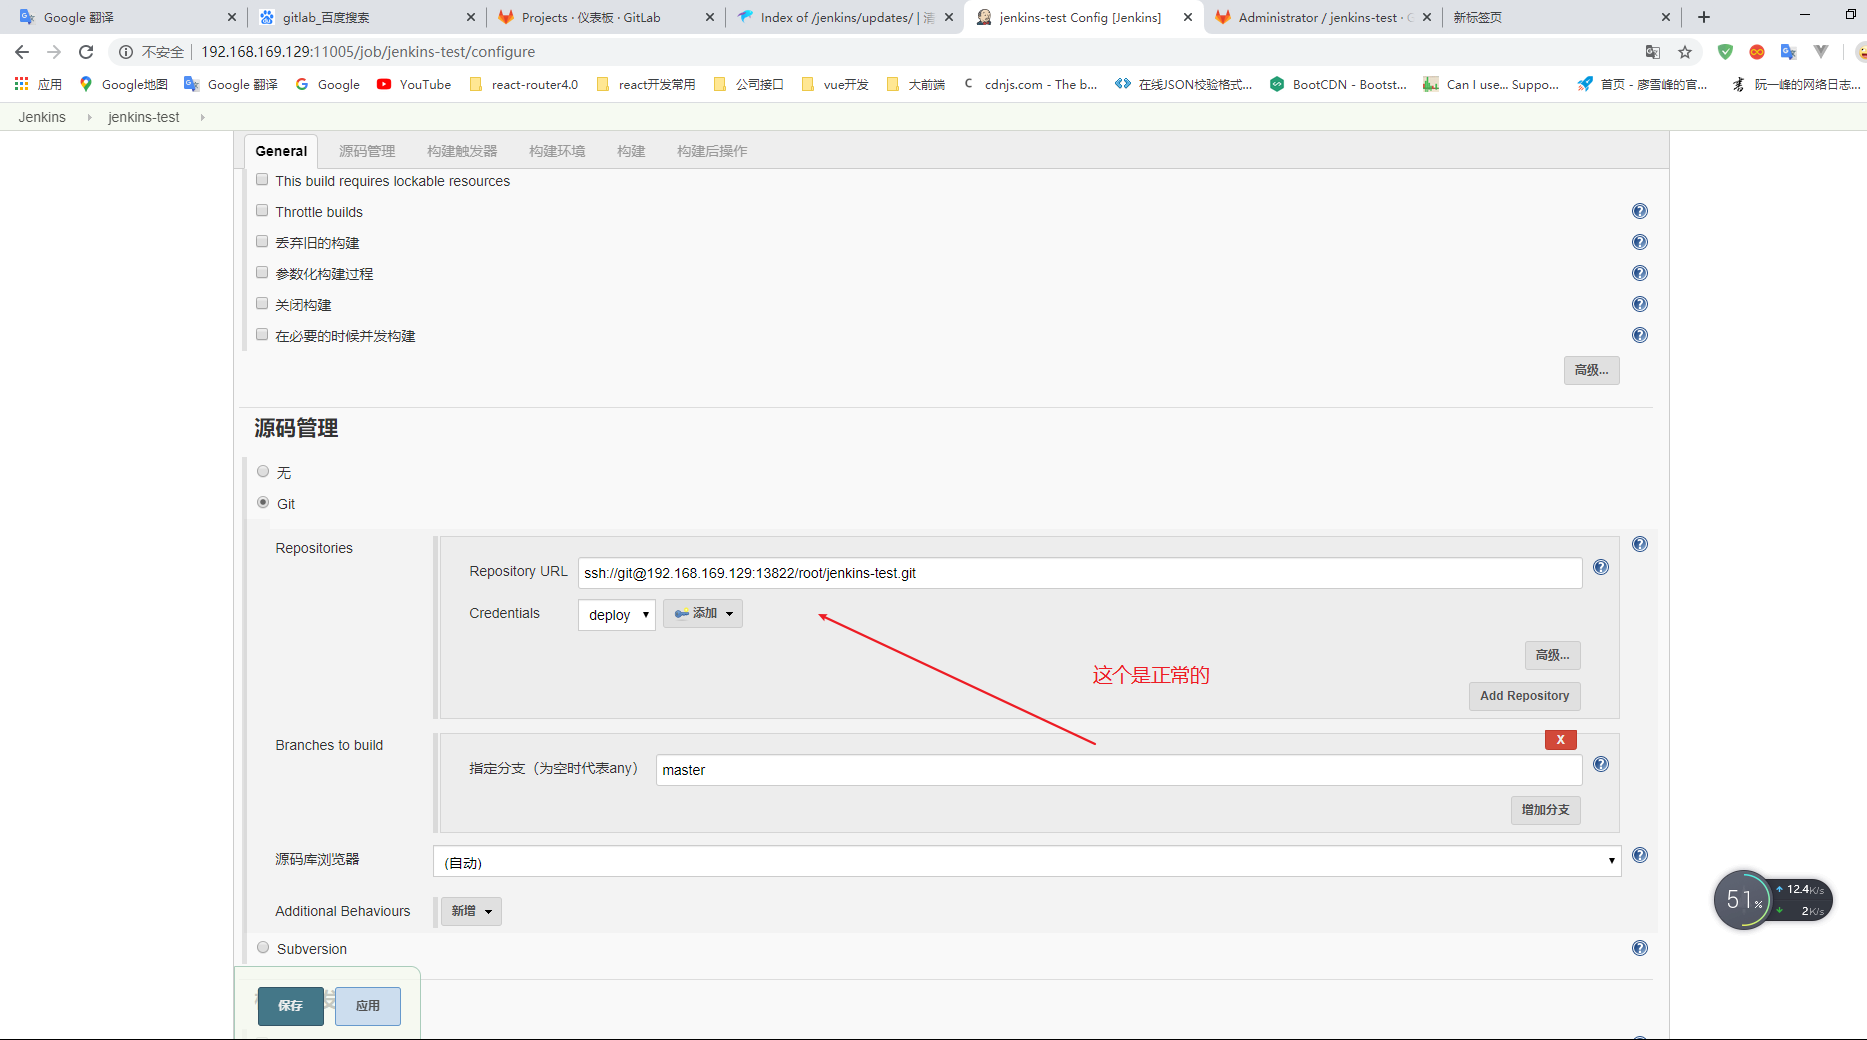Click the network speed monitor widget

[1773, 900]
